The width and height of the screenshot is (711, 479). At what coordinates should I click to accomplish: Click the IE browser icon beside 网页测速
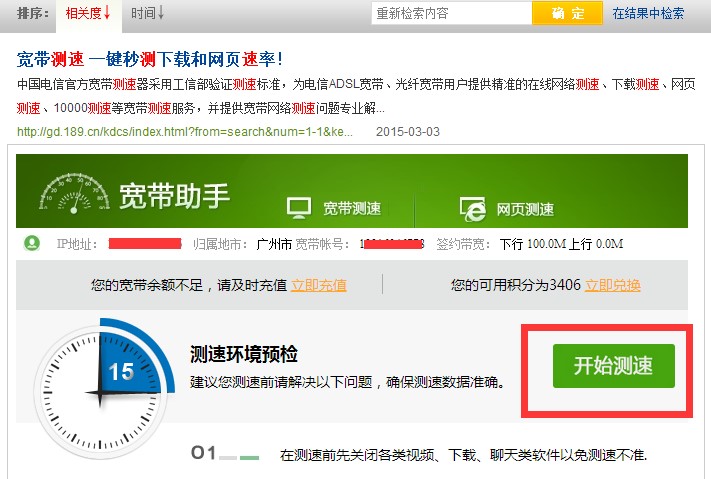pos(472,209)
